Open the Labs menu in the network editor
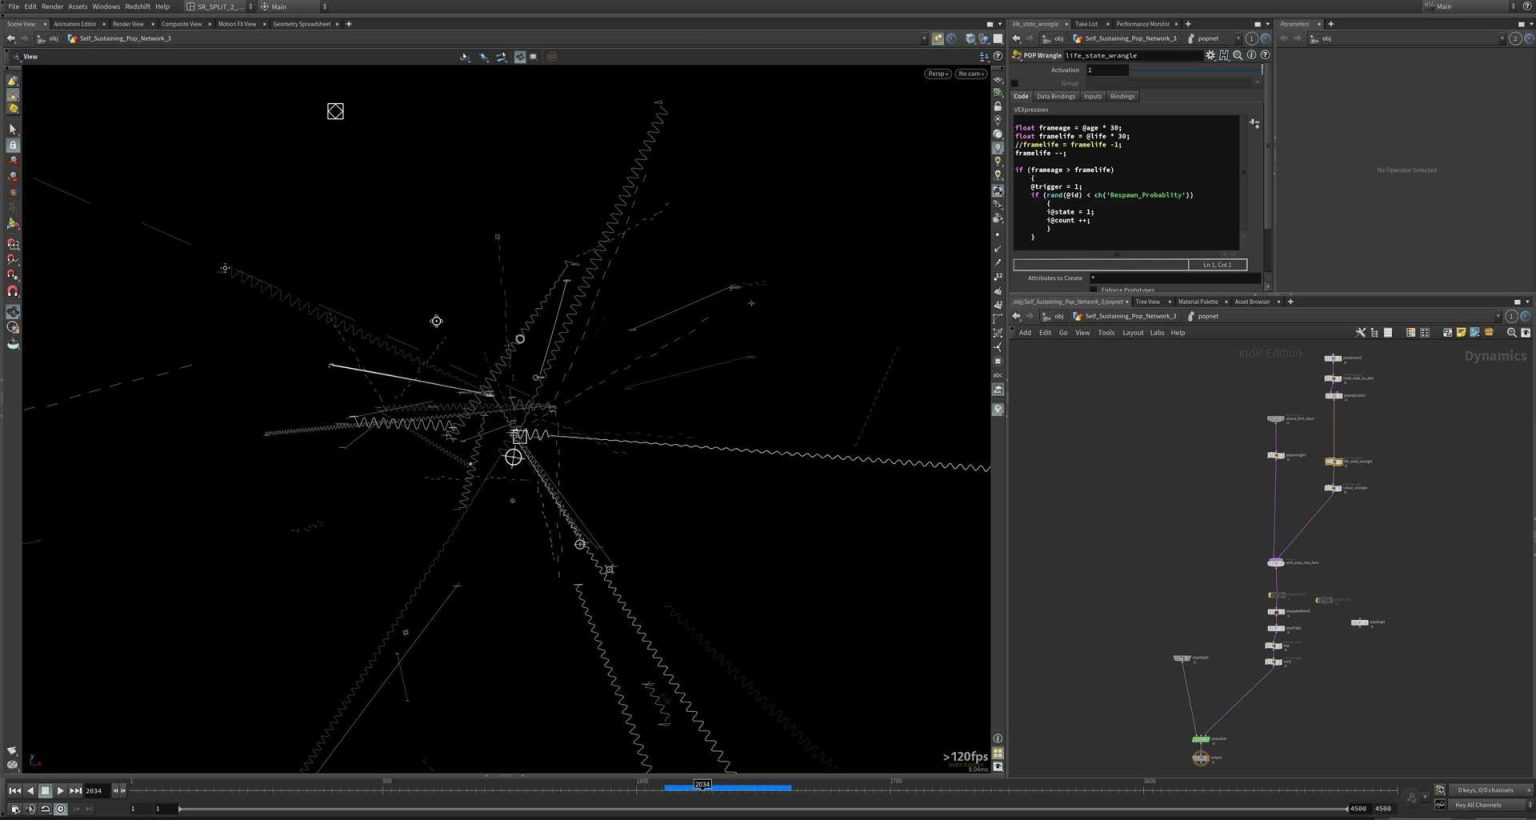 pos(1157,332)
